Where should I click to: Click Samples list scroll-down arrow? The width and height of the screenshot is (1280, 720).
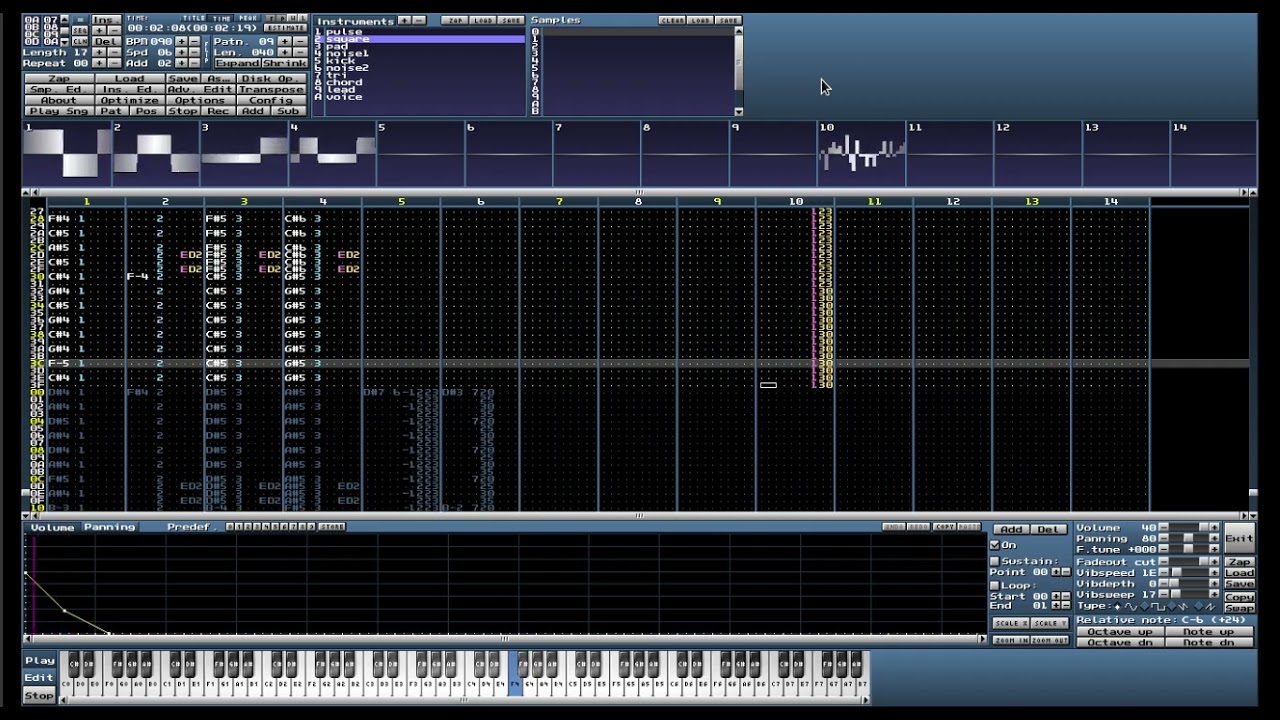tap(739, 111)
